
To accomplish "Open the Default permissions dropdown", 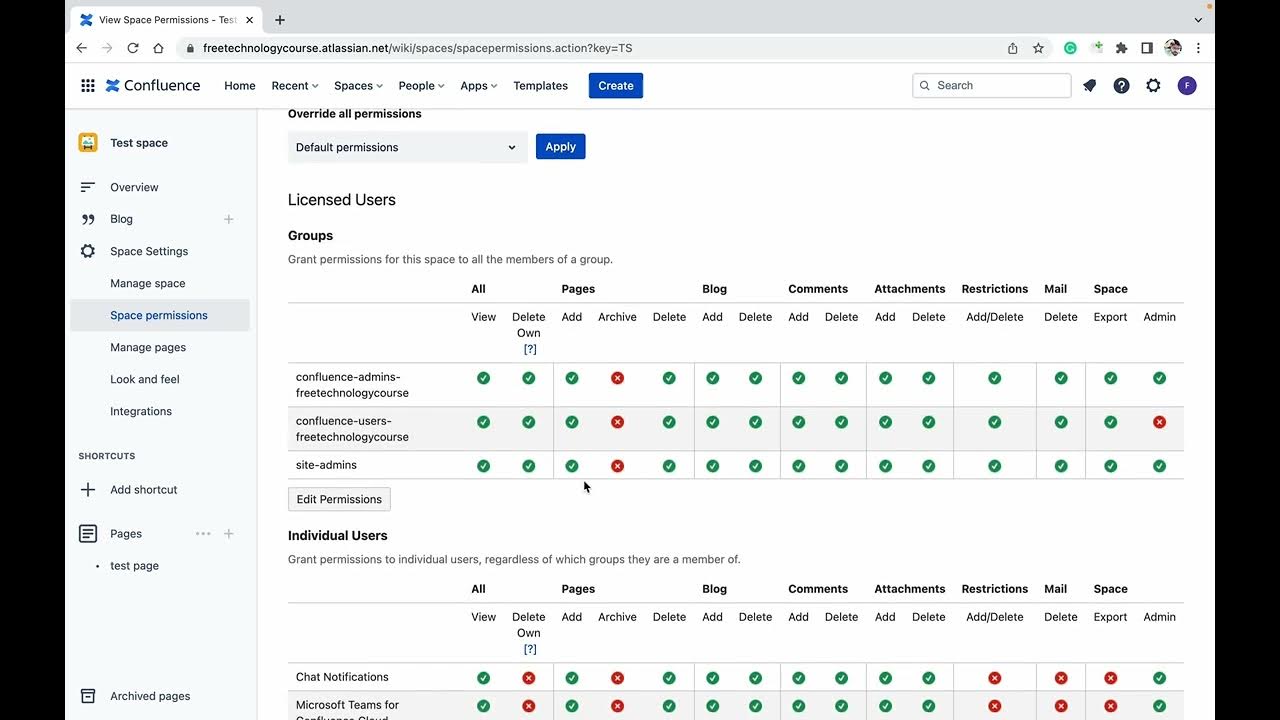I will [x=407, y=147].
